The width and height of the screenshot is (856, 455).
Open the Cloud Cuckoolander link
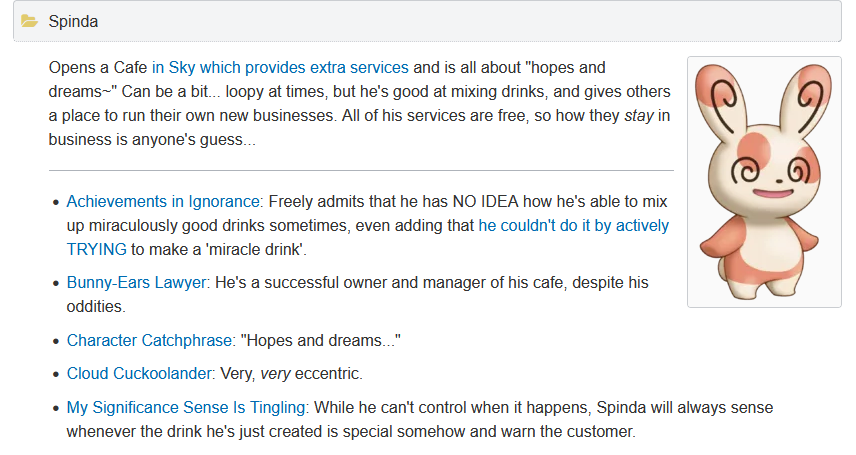click(x=139, y=374)
